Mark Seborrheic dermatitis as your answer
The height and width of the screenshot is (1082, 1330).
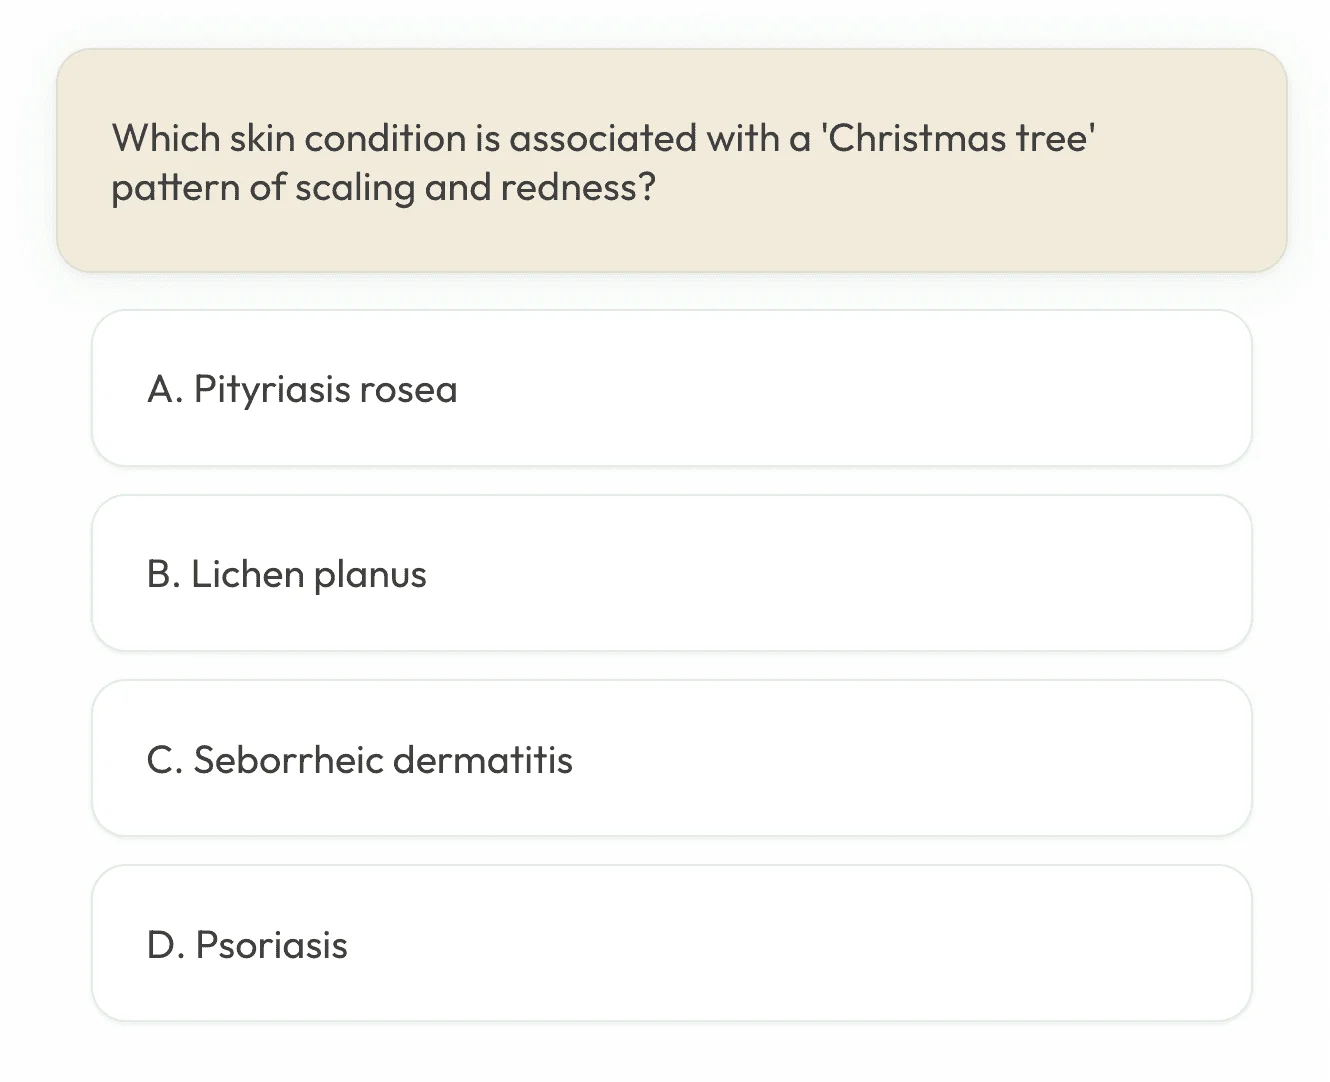tap(671, 758)
